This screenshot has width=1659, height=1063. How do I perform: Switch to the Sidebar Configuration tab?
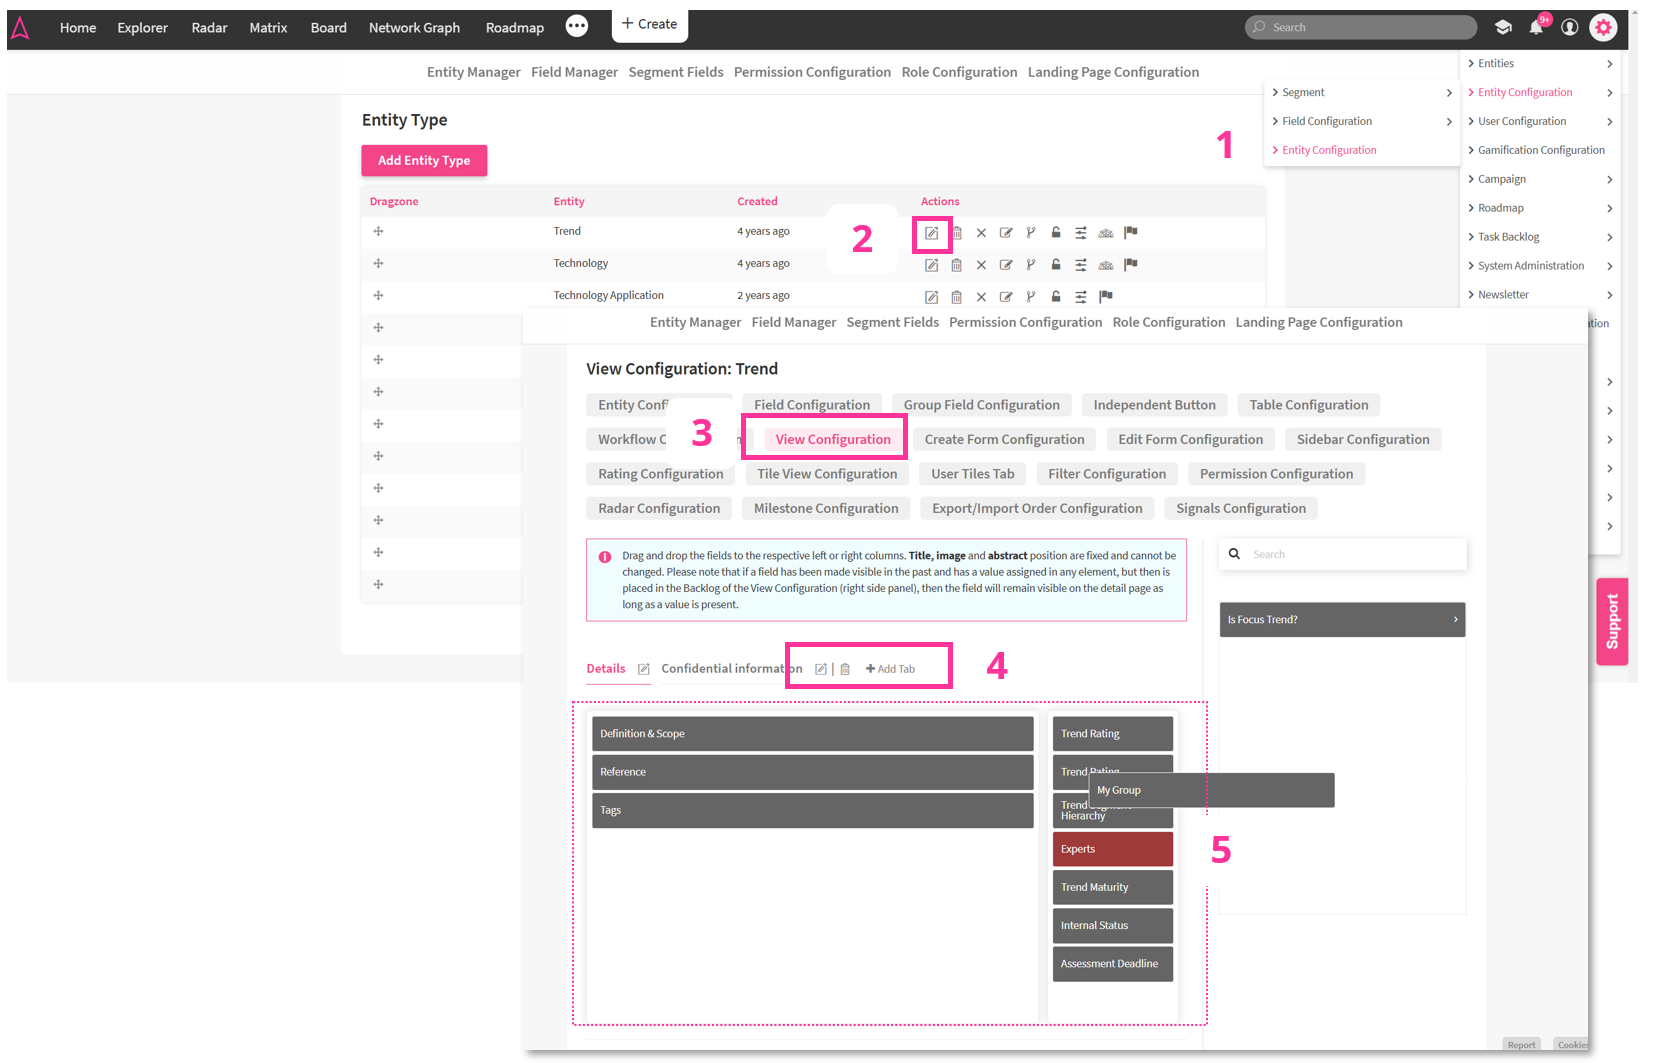(x=1362, y=439)
